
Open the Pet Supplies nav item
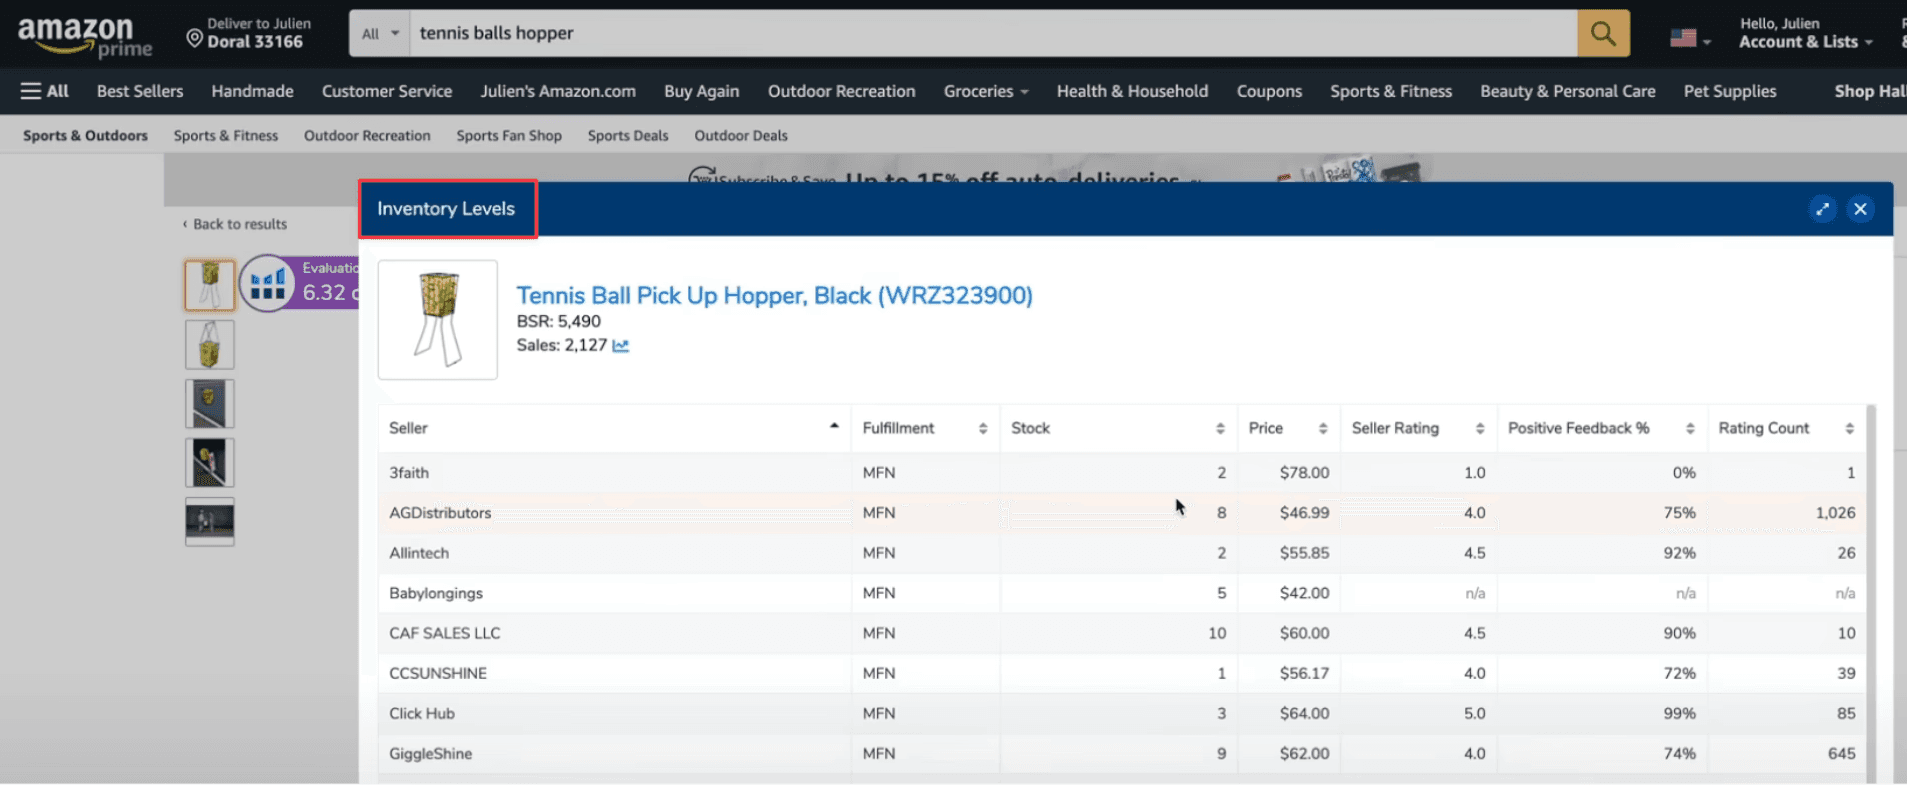(1730, 91)
